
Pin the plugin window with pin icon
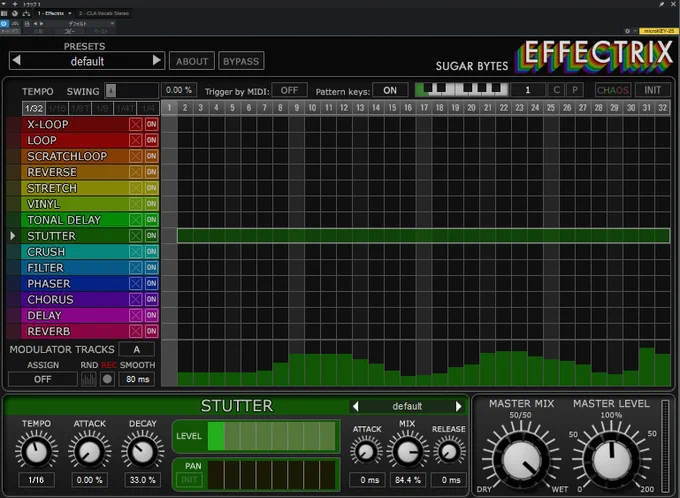(x=661, y=4)
